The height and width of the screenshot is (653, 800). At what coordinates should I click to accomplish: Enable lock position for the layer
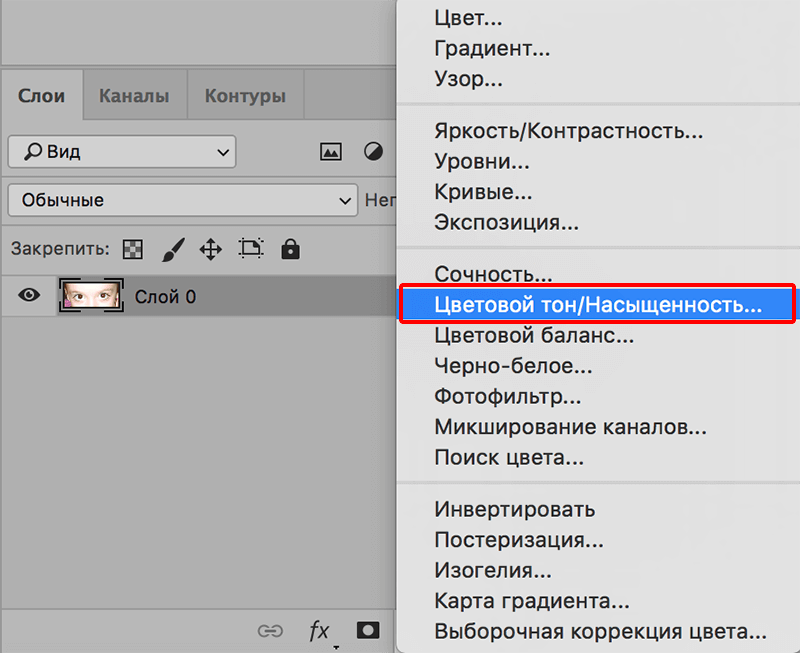tap(210, 249)
